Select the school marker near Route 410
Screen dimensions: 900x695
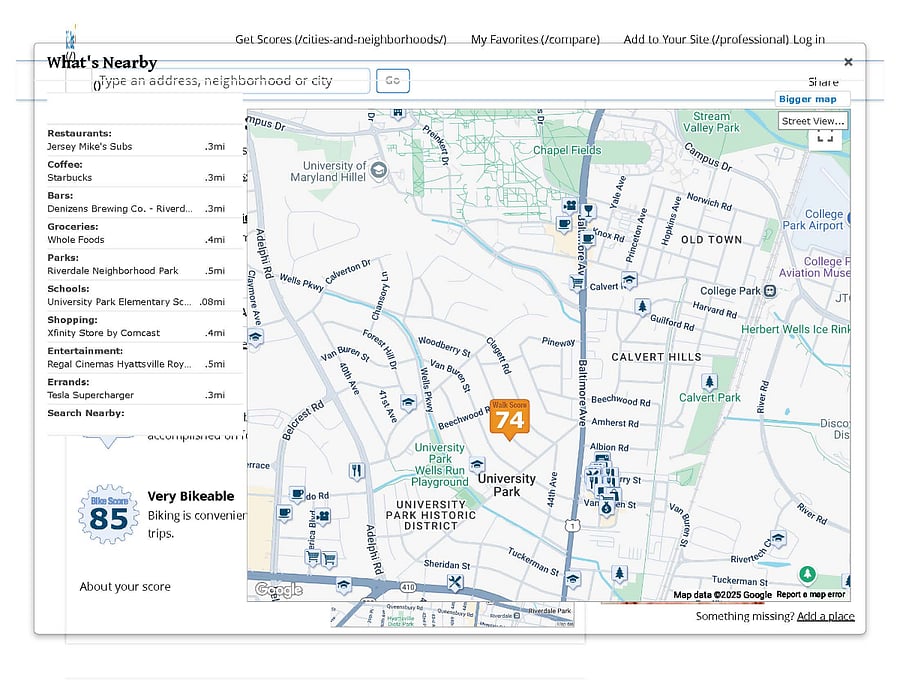click(x=343, y=585)
